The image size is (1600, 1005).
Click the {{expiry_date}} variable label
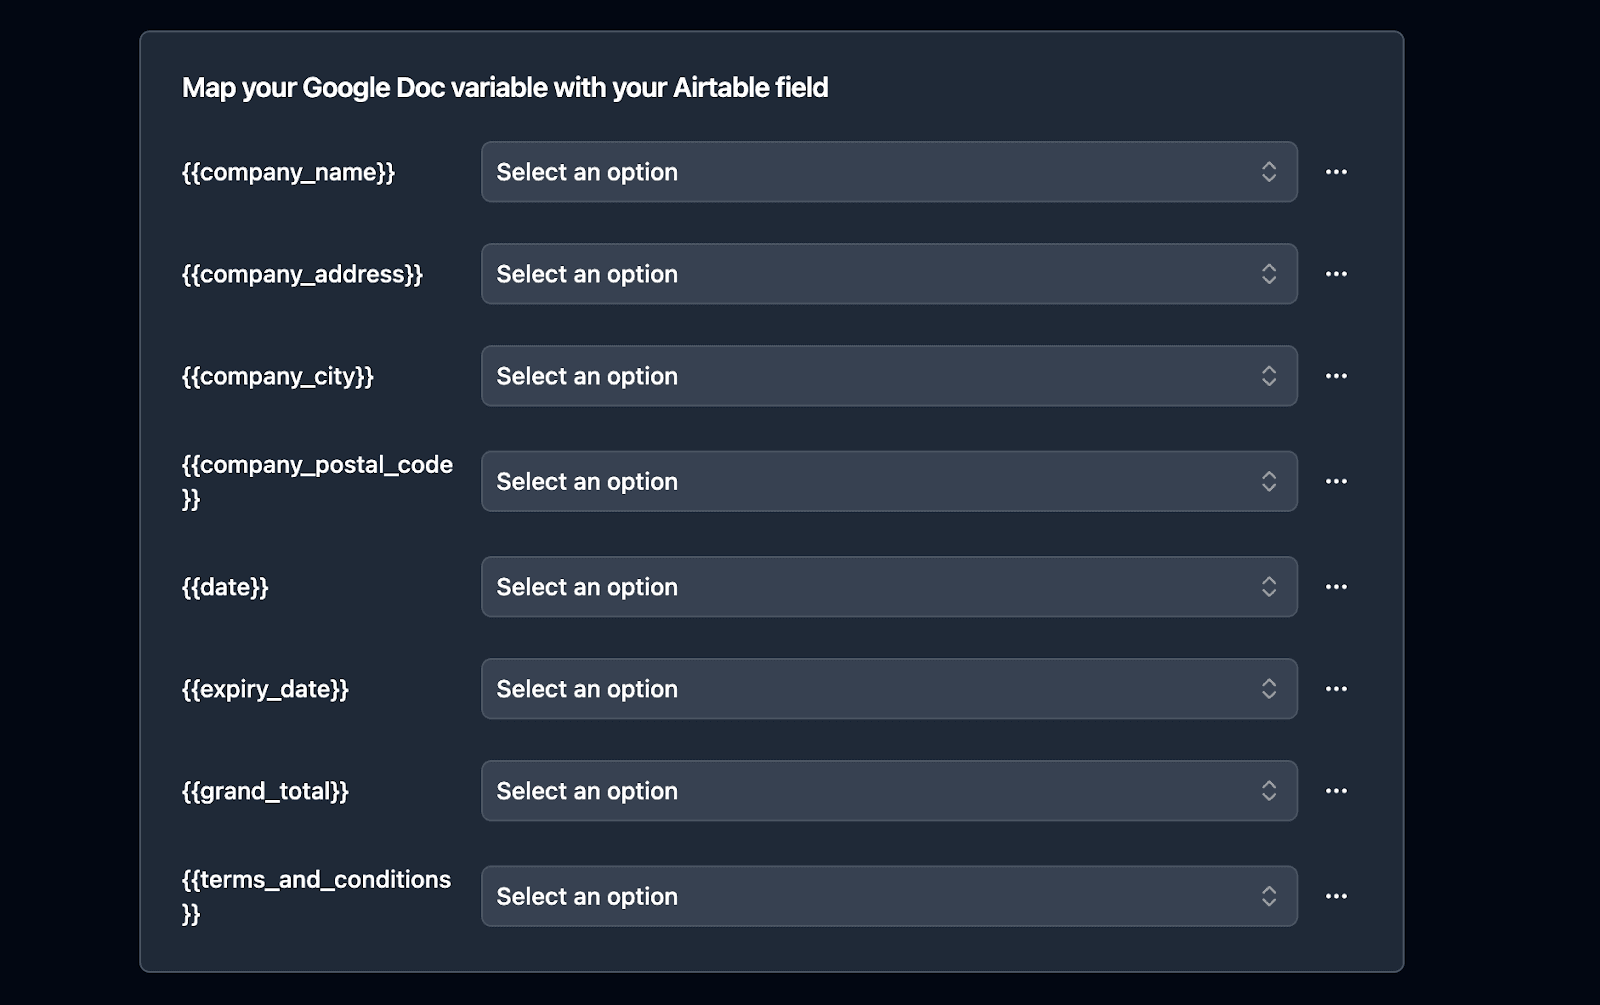tap(265, 689)
